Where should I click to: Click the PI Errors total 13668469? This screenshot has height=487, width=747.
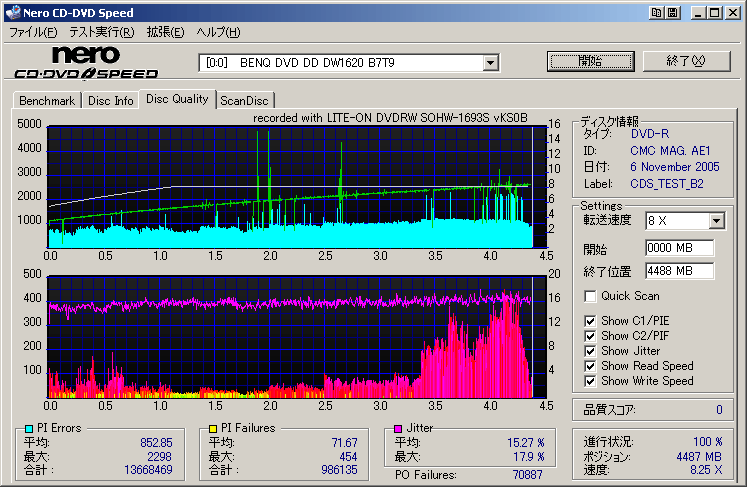point(148,470)
